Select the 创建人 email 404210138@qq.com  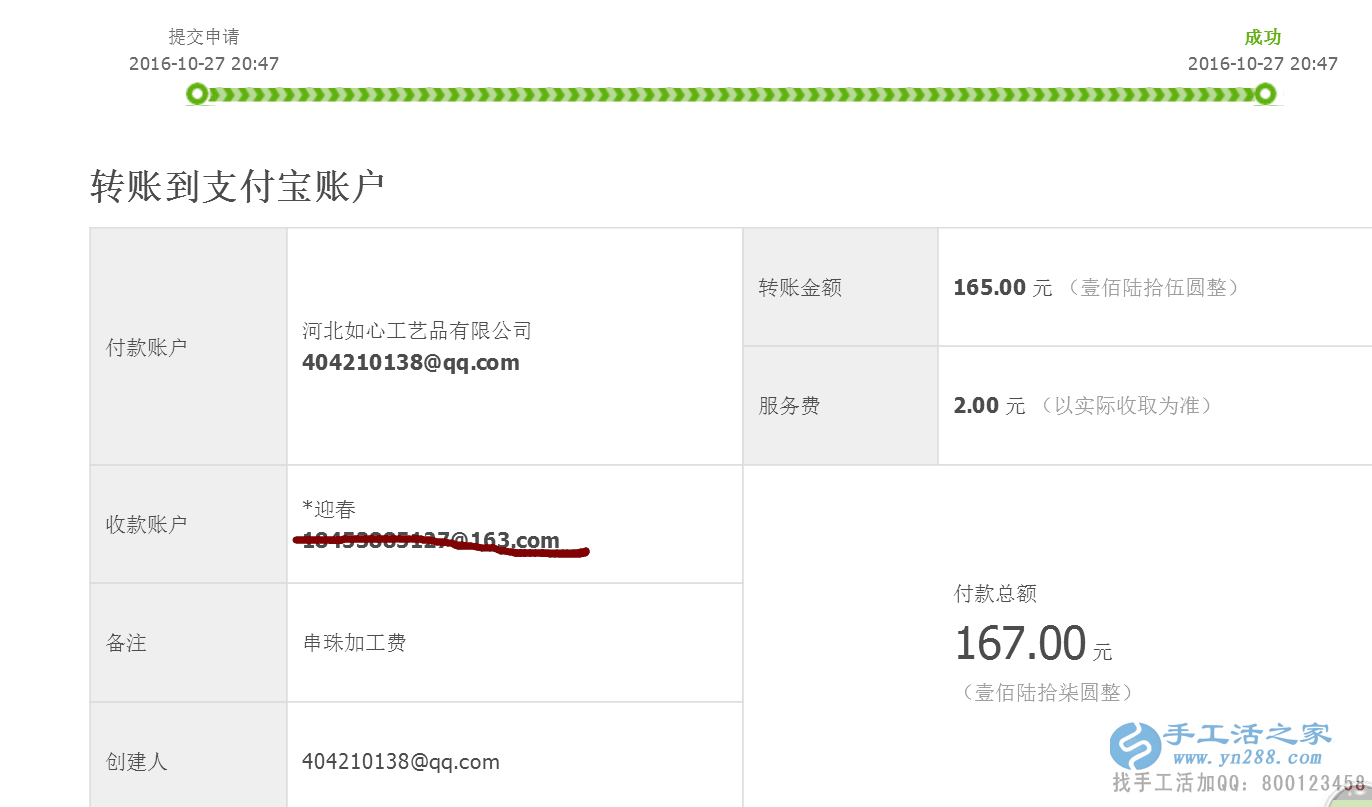400,762
